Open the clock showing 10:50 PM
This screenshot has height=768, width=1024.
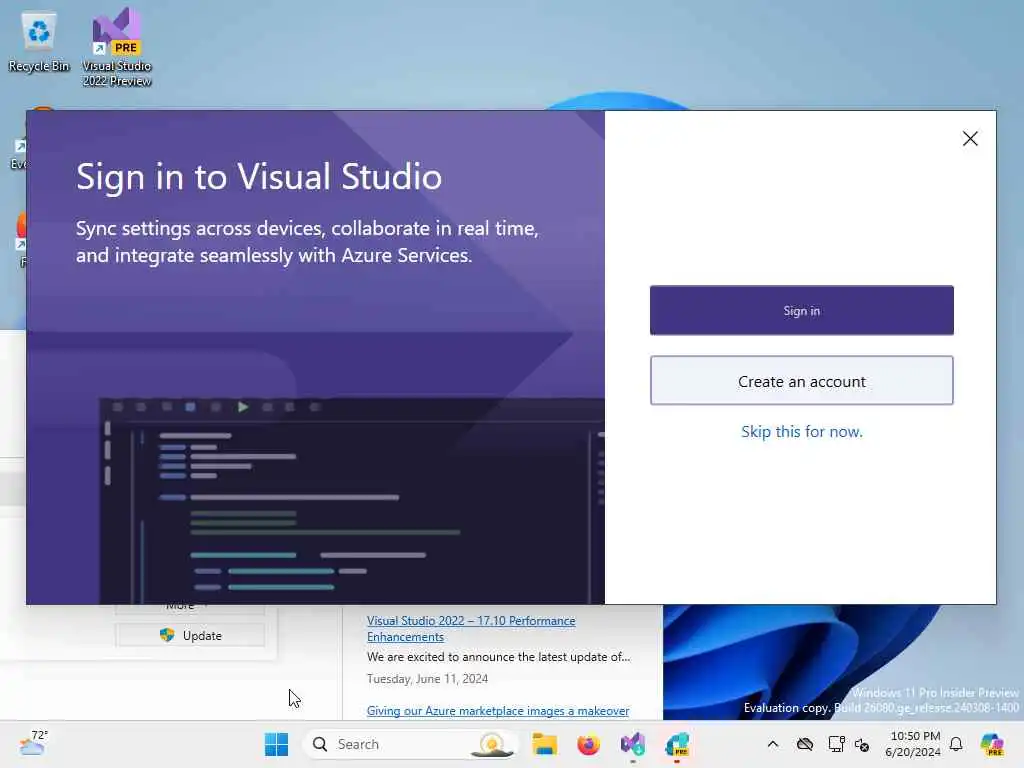coord(913,744)
